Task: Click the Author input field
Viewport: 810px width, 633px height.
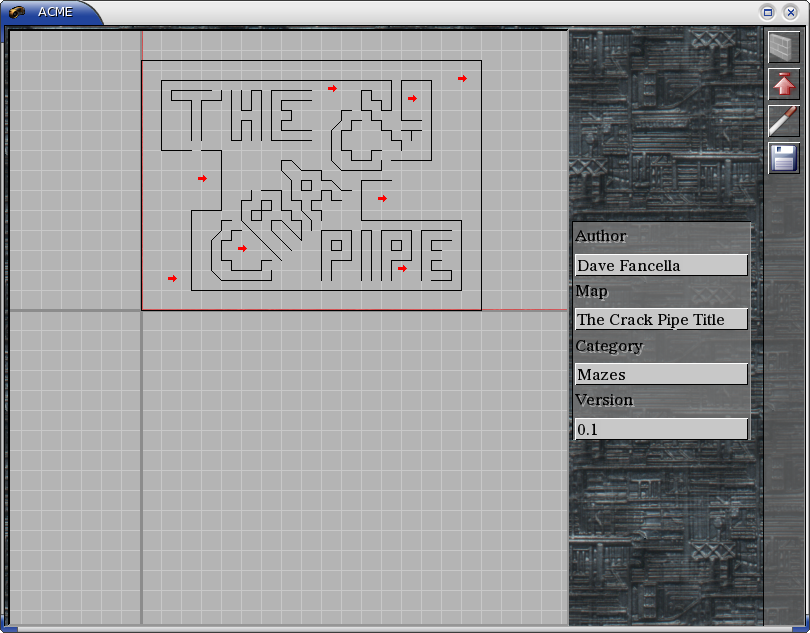Action: 661,265
